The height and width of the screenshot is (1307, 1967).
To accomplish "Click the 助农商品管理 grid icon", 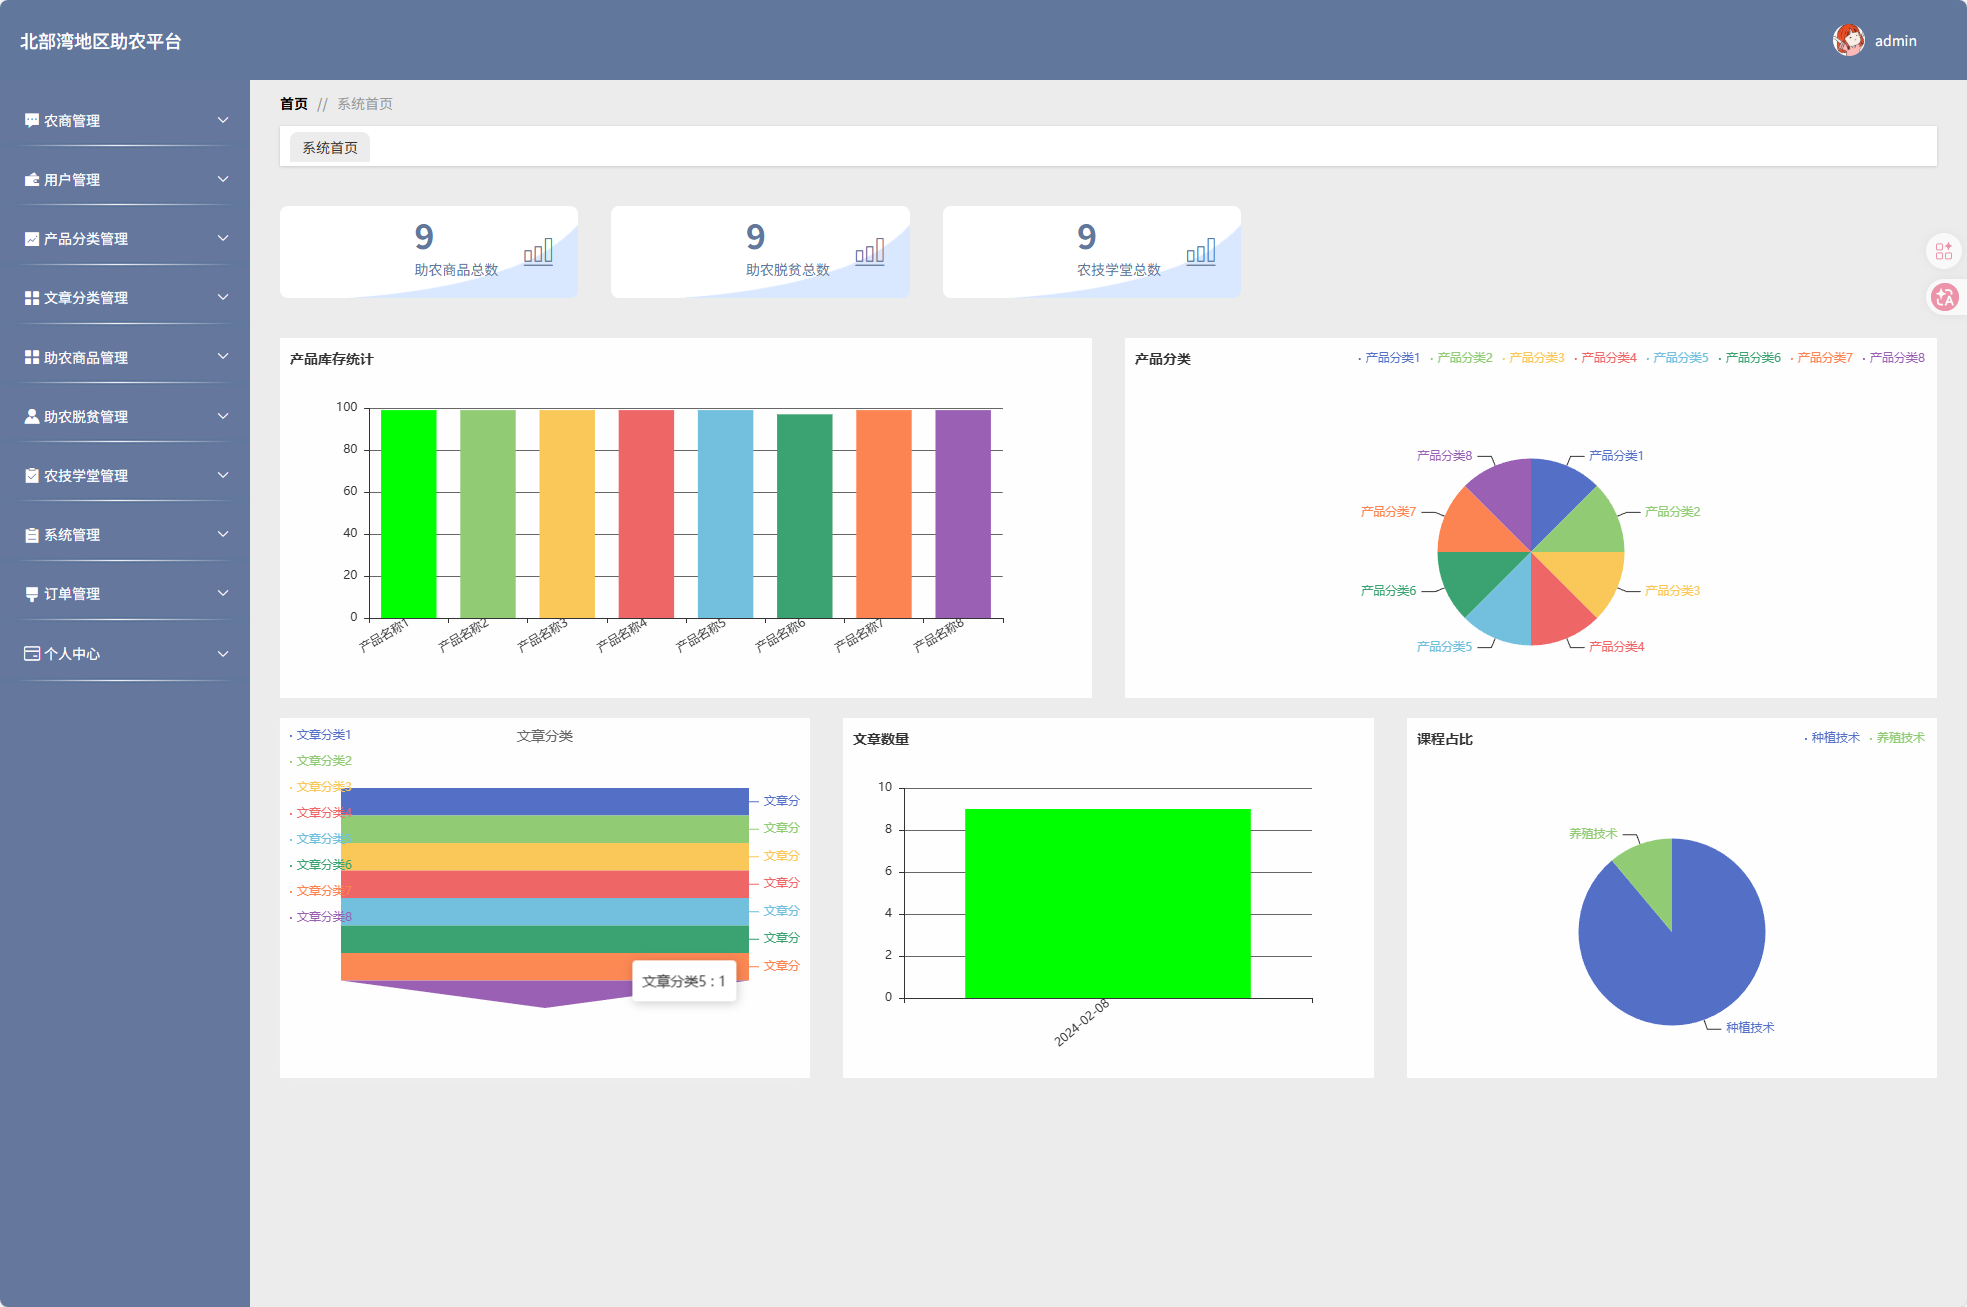I will (32, 357).
